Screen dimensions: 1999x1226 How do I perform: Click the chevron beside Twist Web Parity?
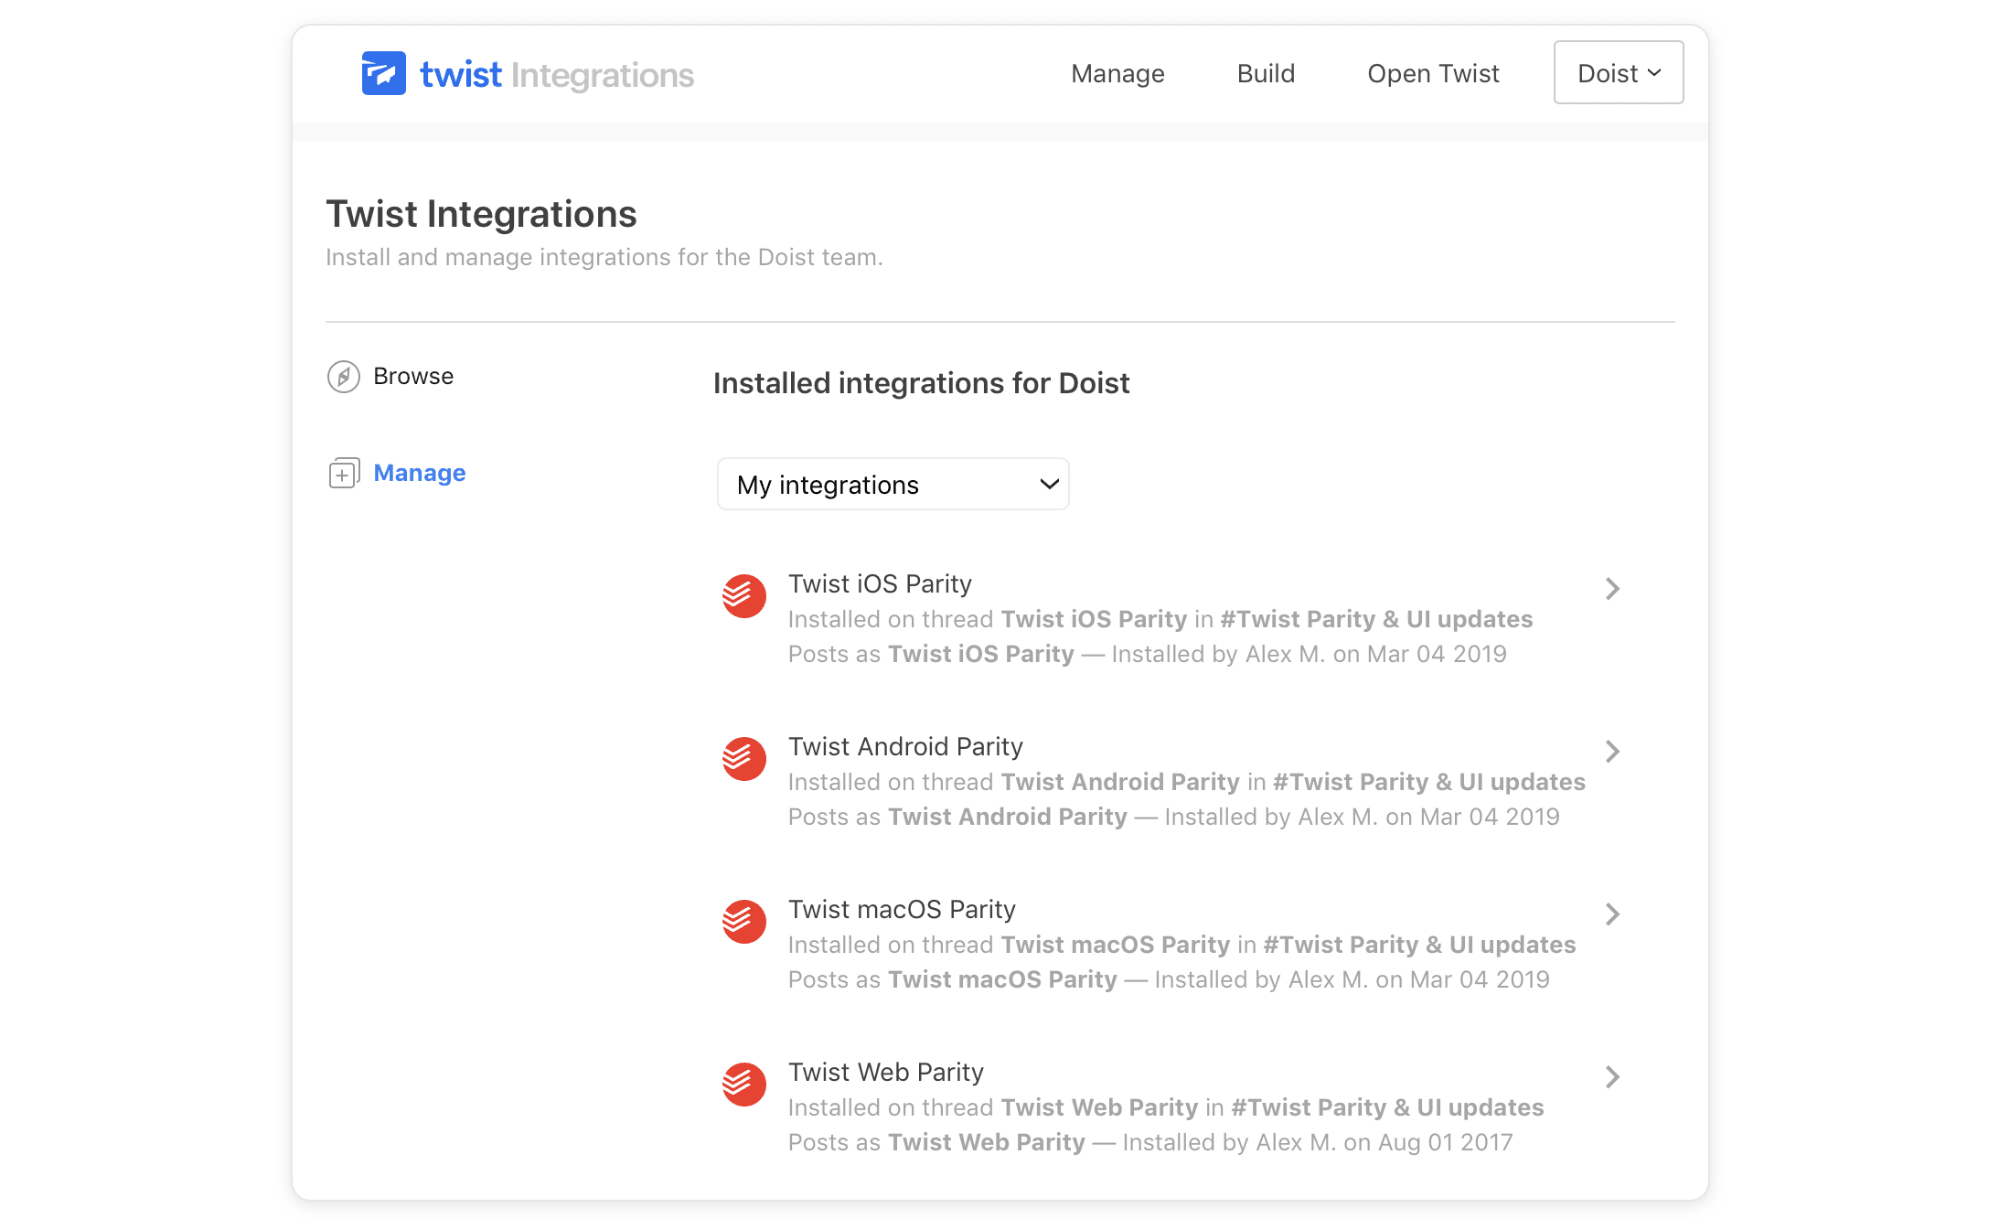click(x=1612, y=1077)
